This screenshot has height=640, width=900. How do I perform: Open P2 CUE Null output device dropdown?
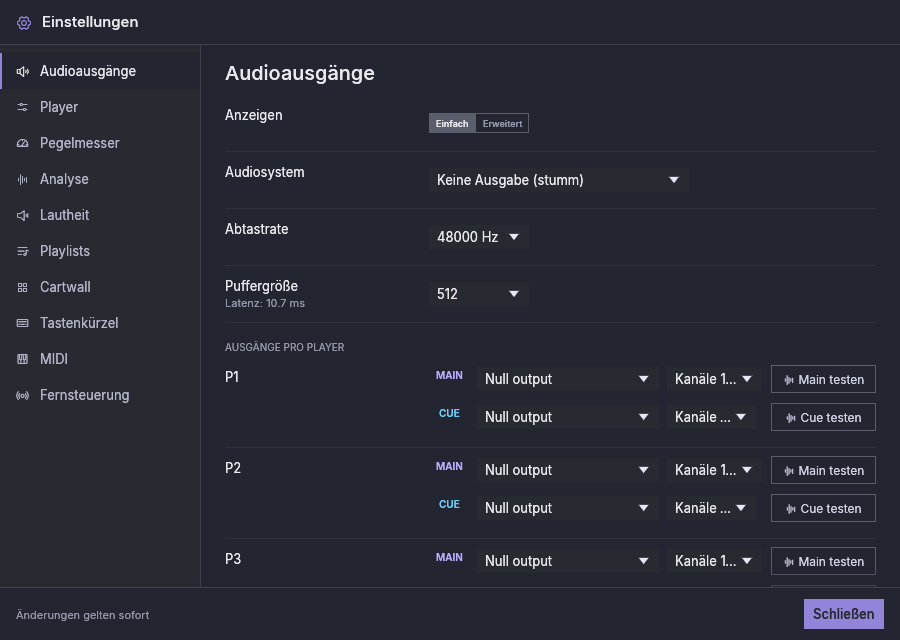[x=567, y=508]
